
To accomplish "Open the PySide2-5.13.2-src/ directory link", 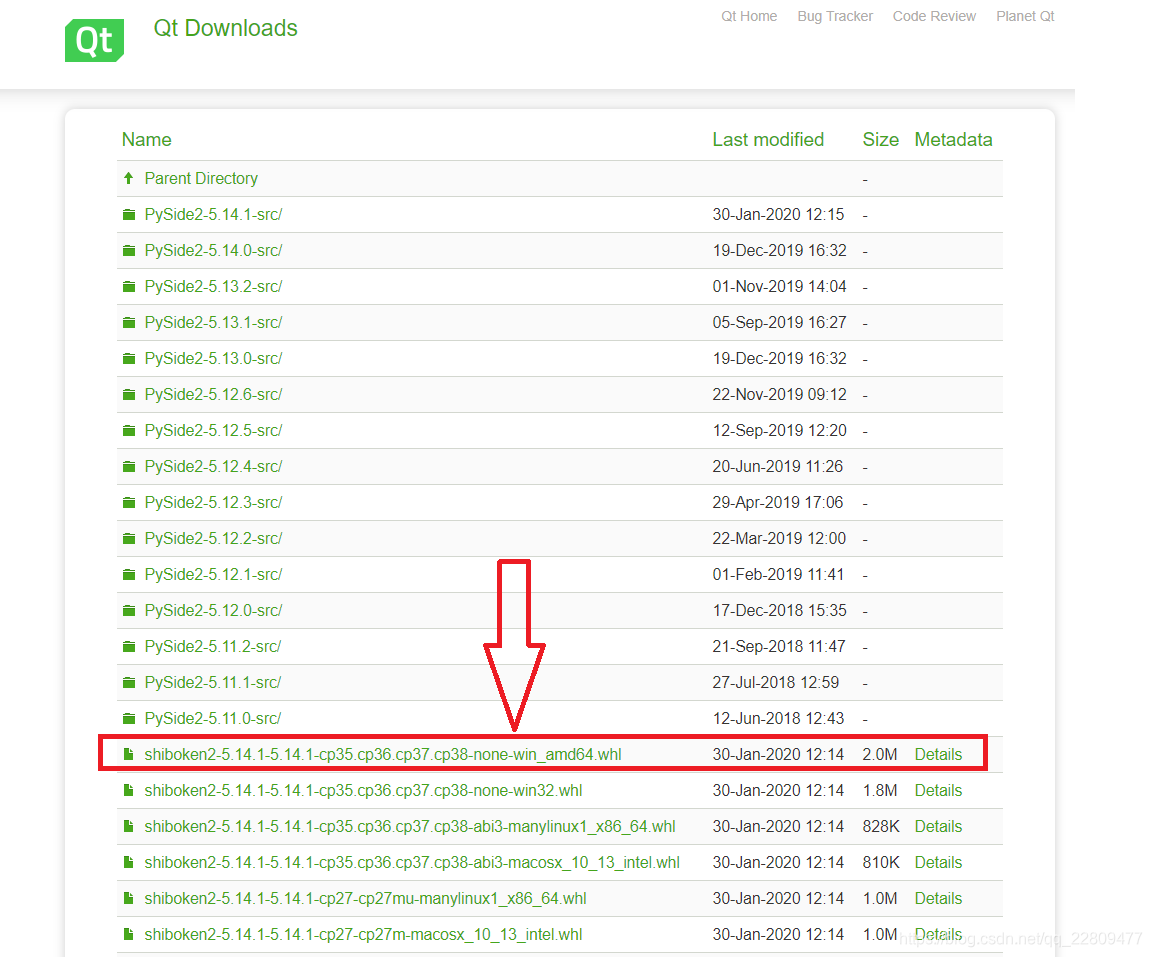I will coord(213,286).
